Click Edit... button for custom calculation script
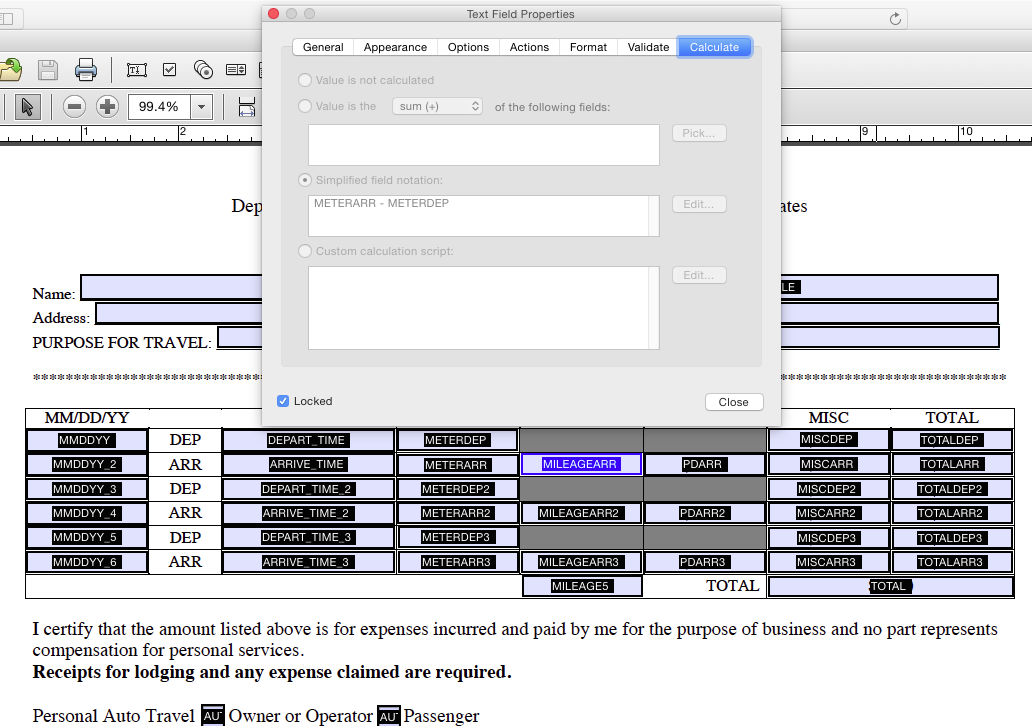 [699, 275]
